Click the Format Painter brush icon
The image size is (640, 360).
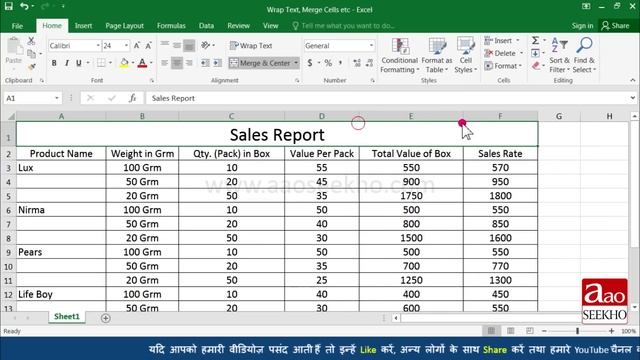31,67
